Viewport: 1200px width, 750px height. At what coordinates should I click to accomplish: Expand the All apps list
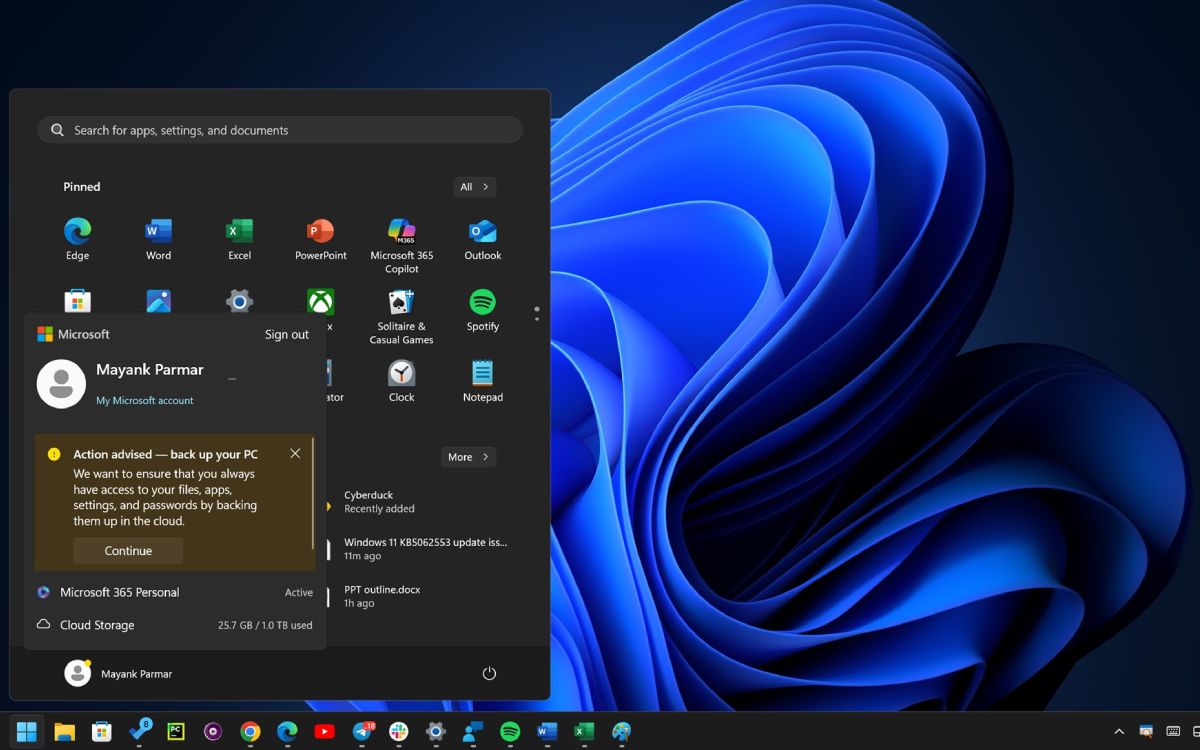pyautogui.click(x=474, y=186)
